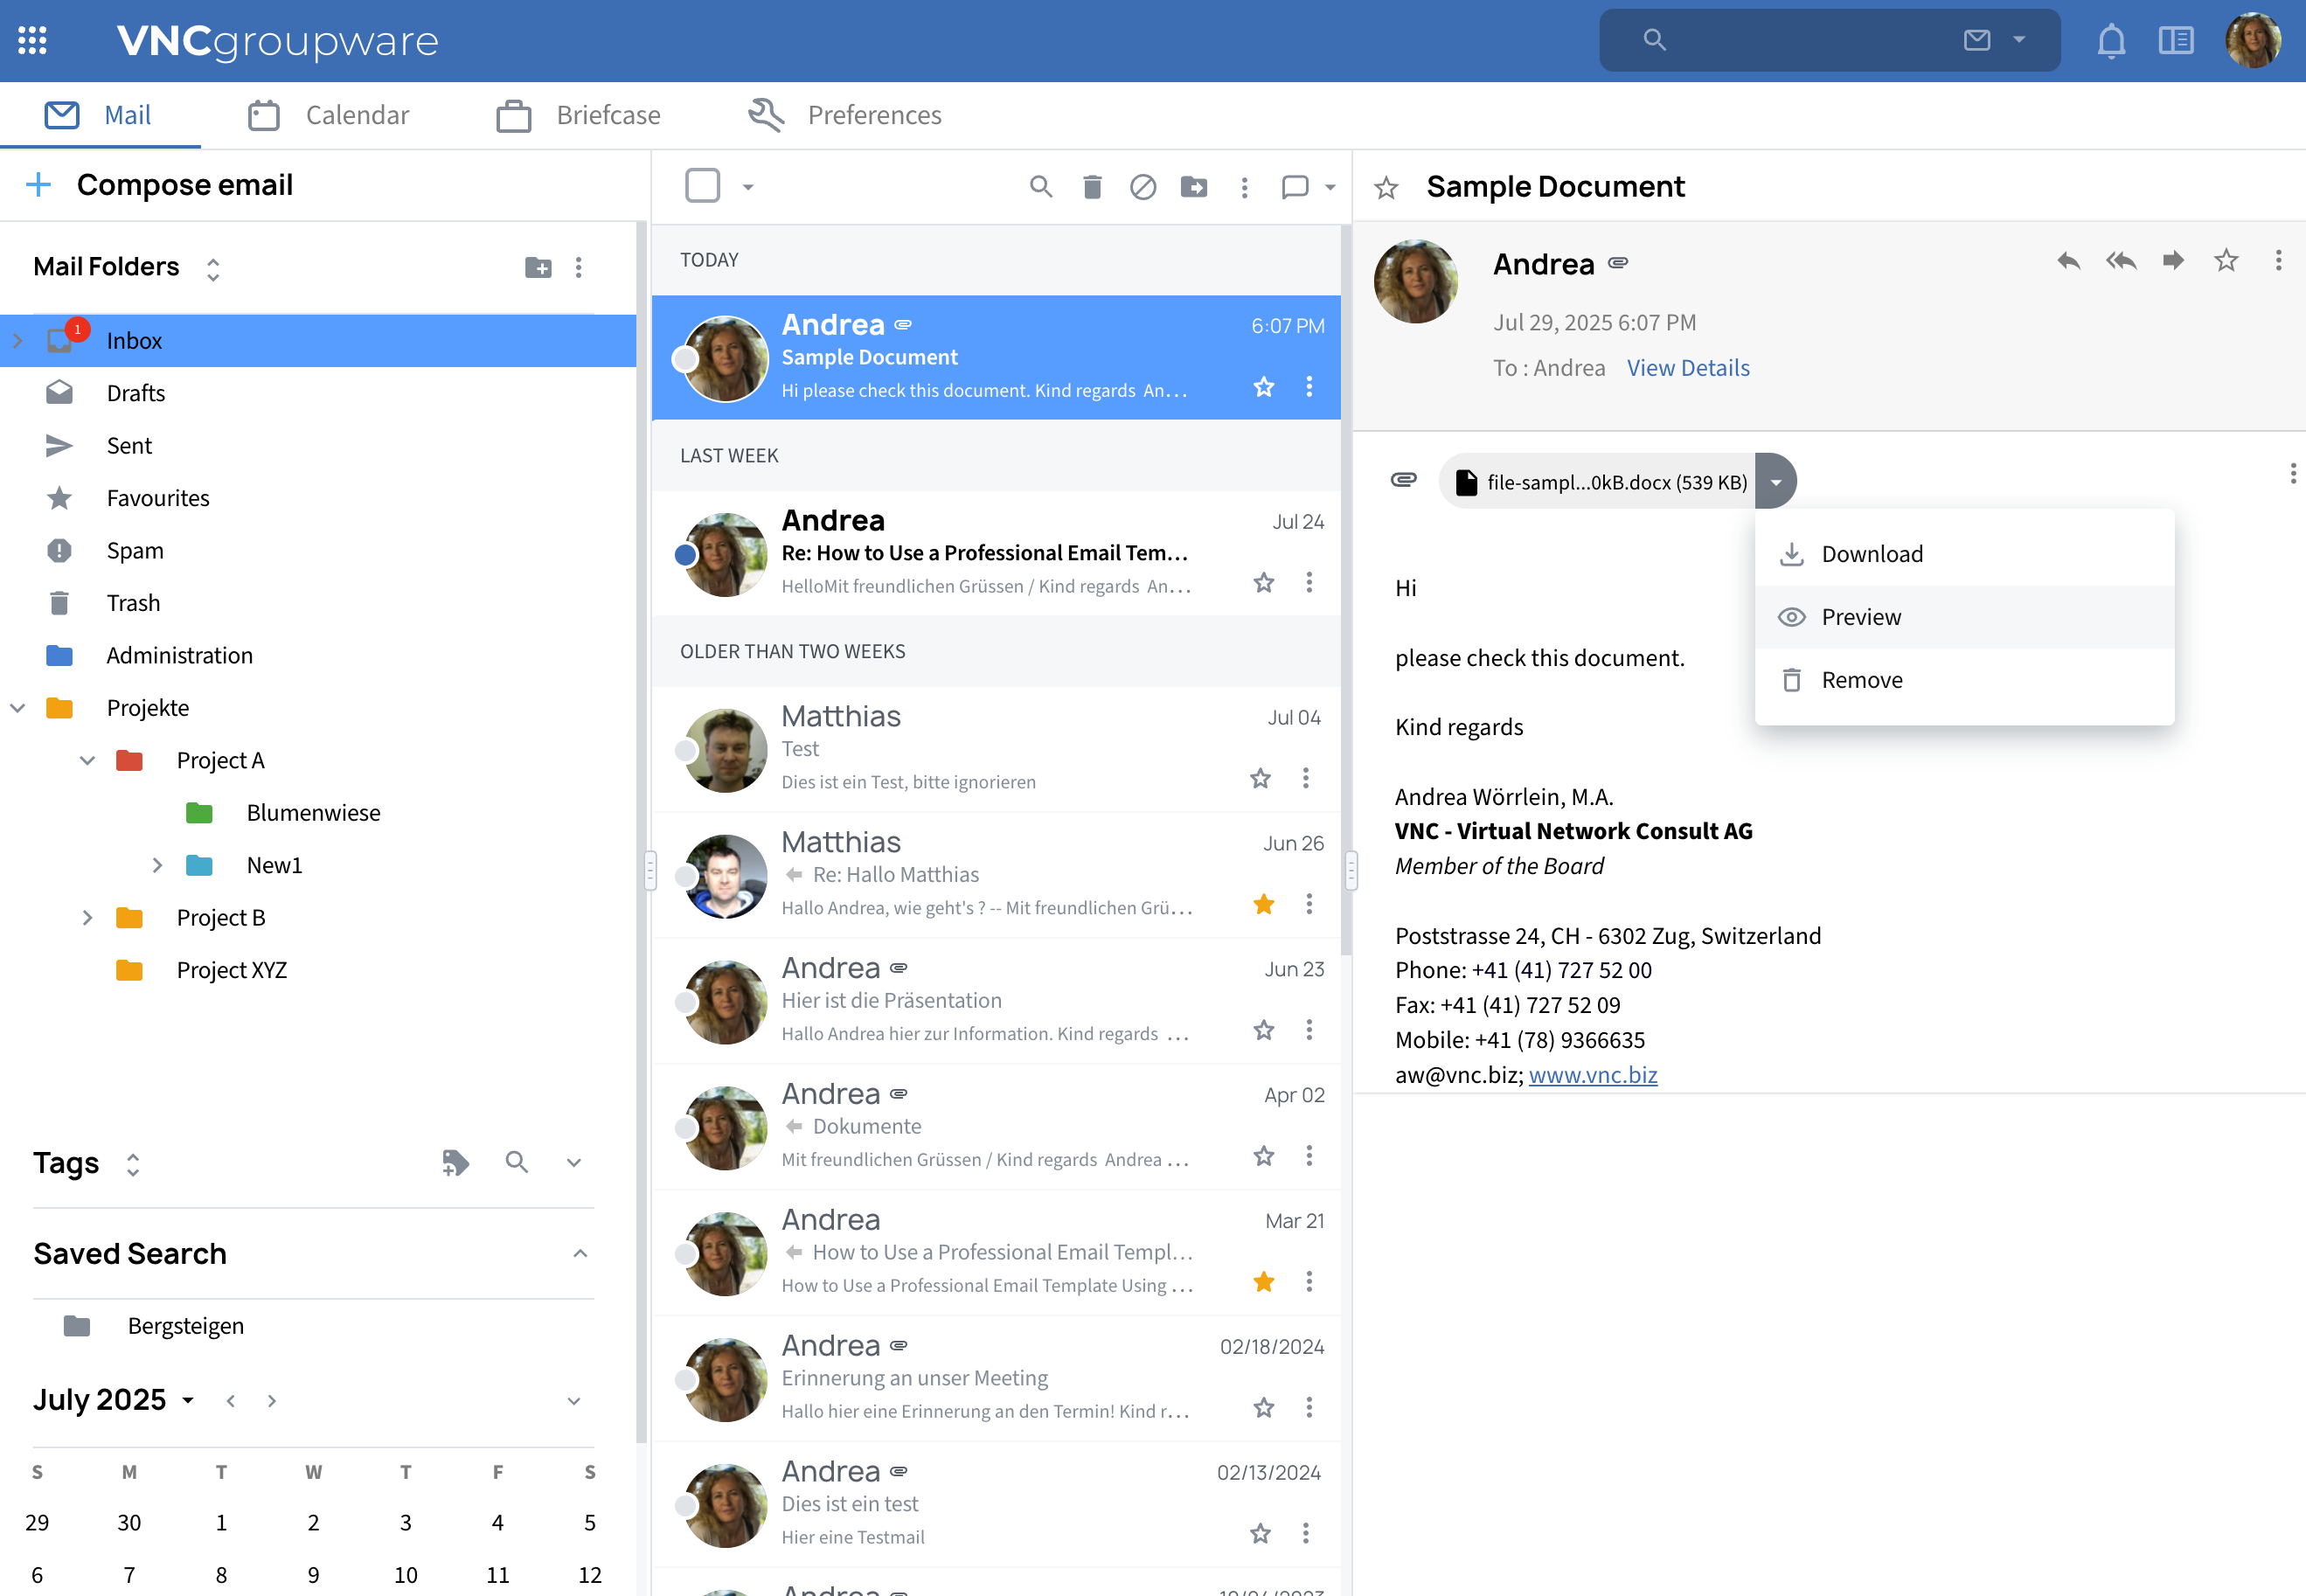The height and width of the screenshot is (1596, 2306).
Task: Open the Preferences tab
Action: 845,115
